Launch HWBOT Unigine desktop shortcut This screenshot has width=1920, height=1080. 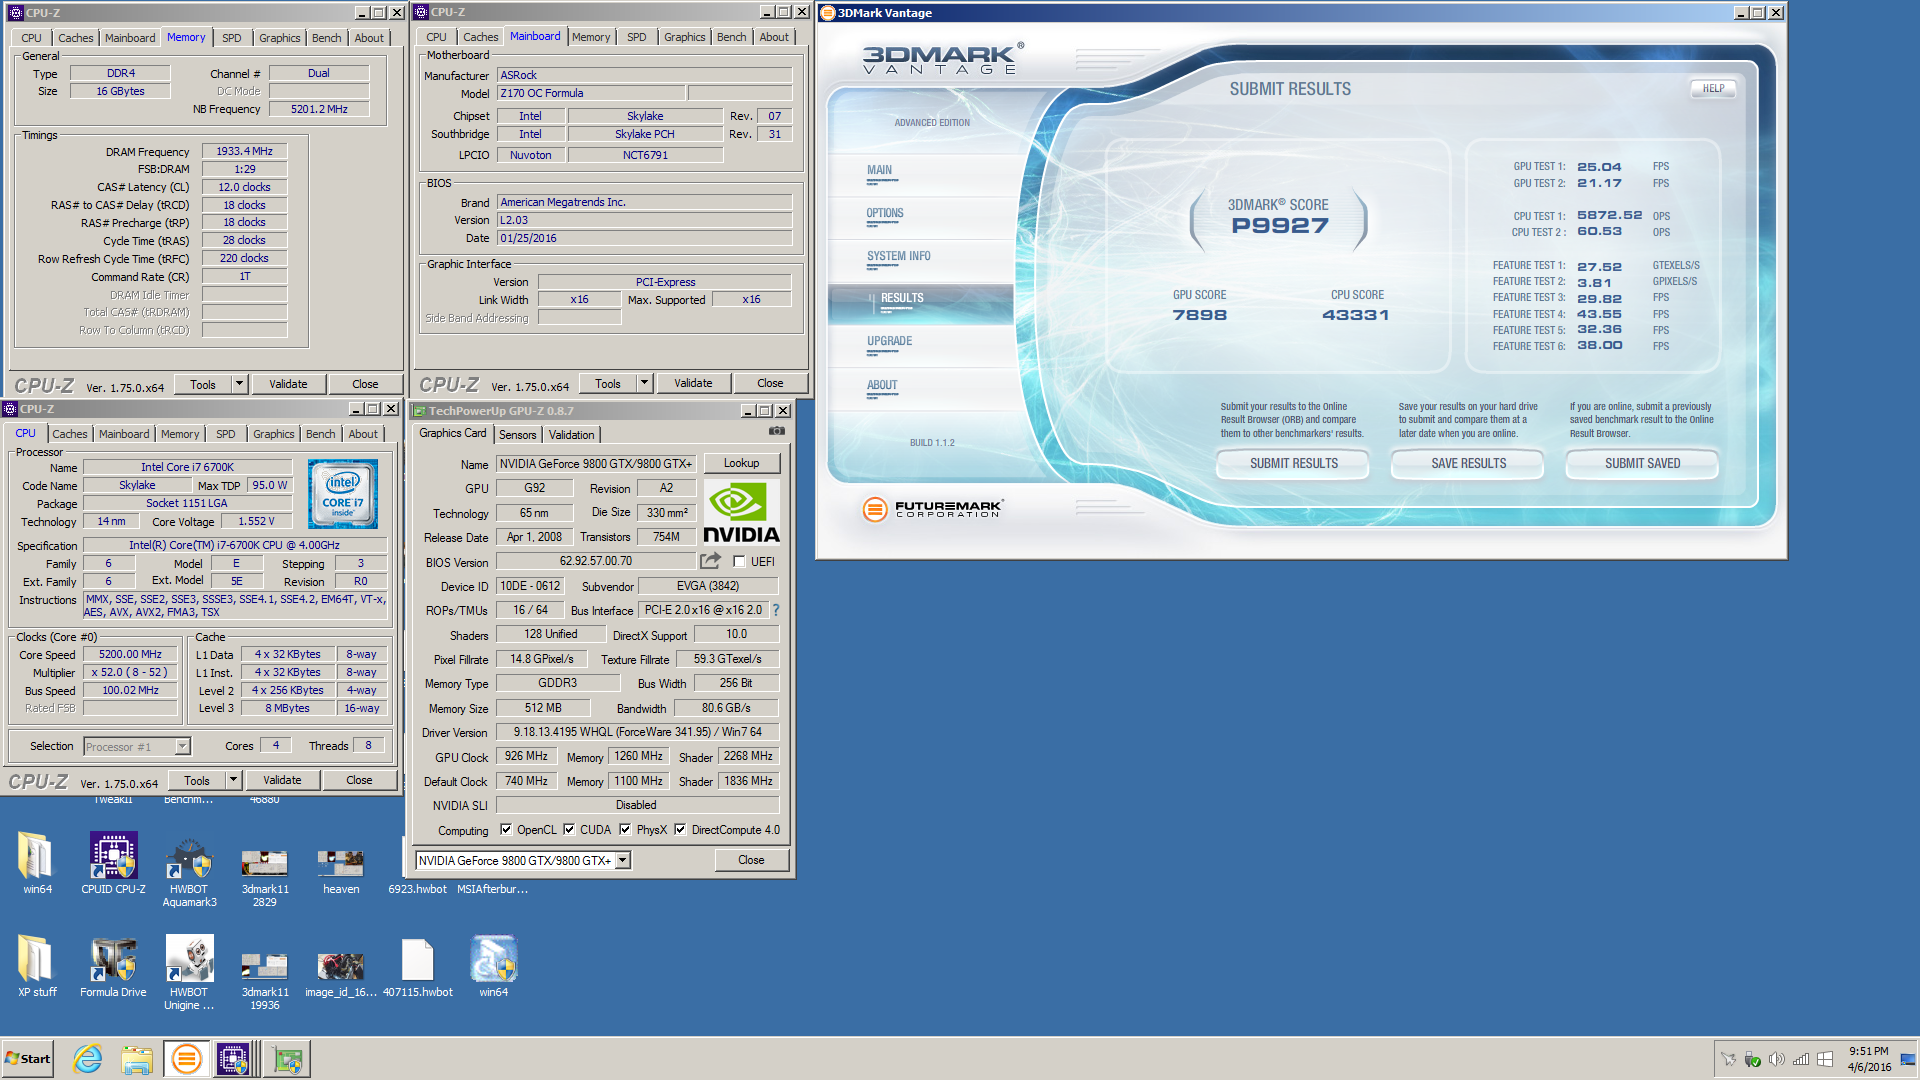point(189,973)
